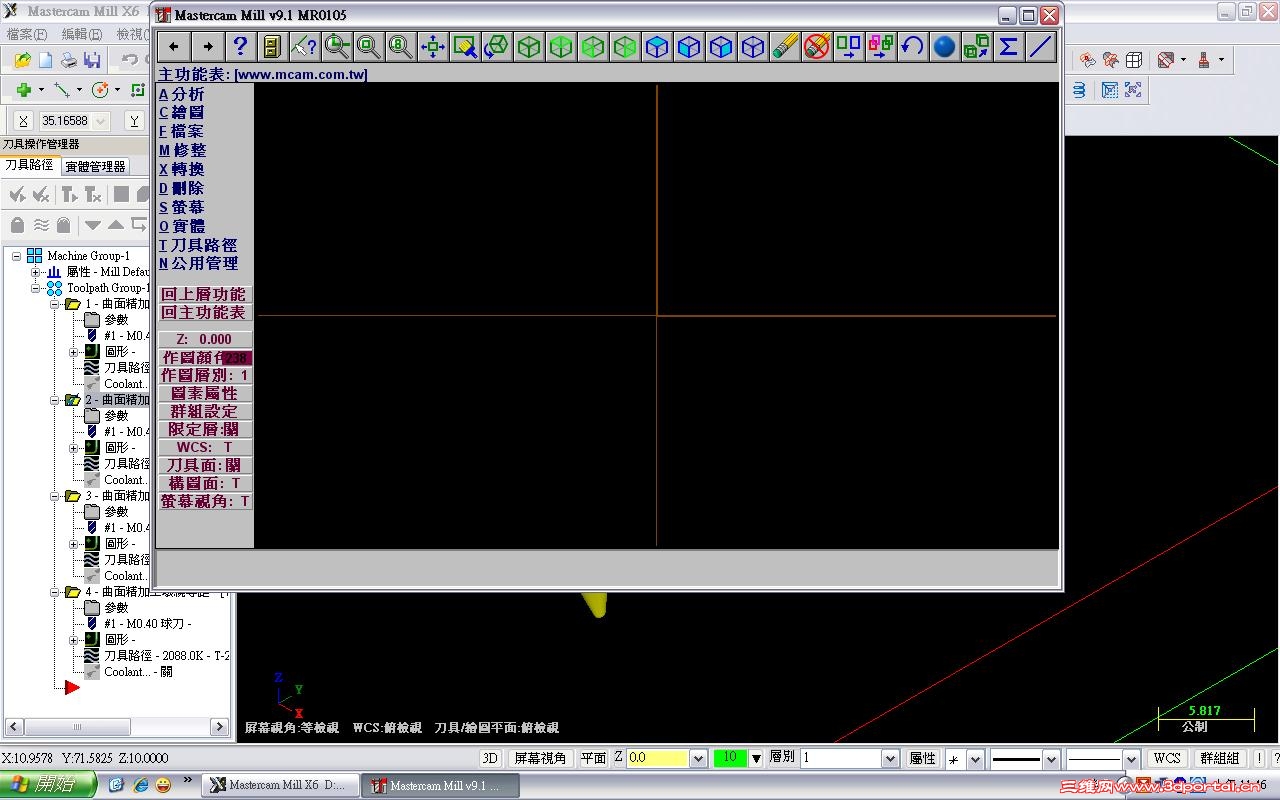Click the green-and-blue squares arrow icon
The image size is (1280, 800).
point(848,47)
